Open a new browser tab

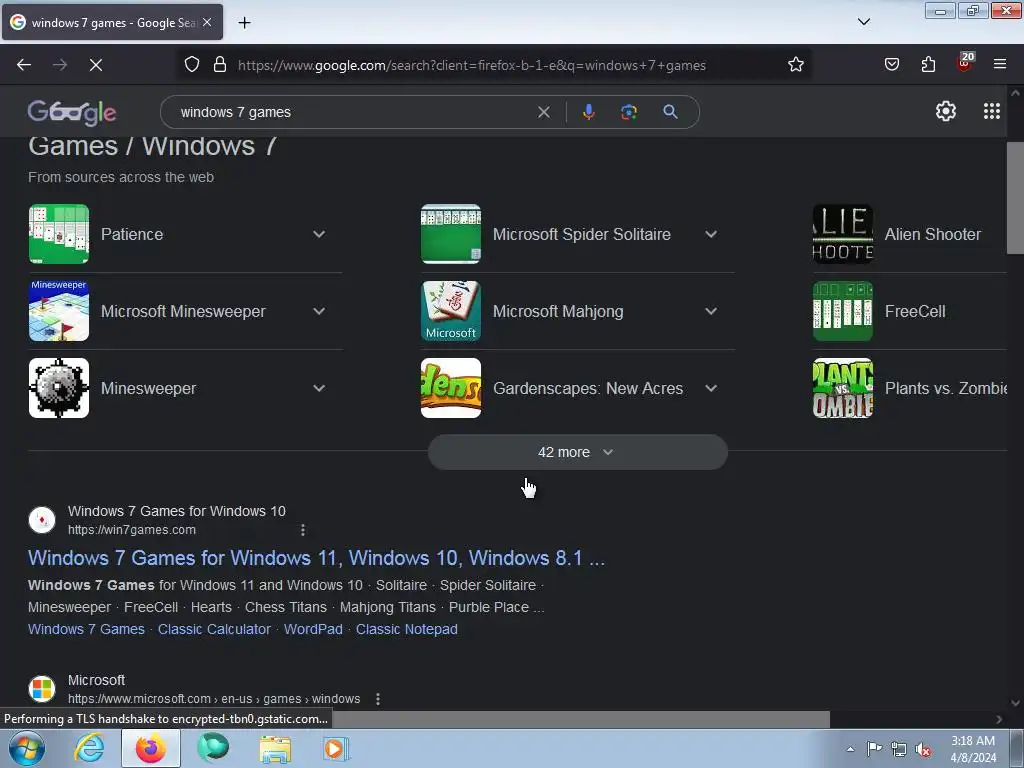(x=244, y=23)
